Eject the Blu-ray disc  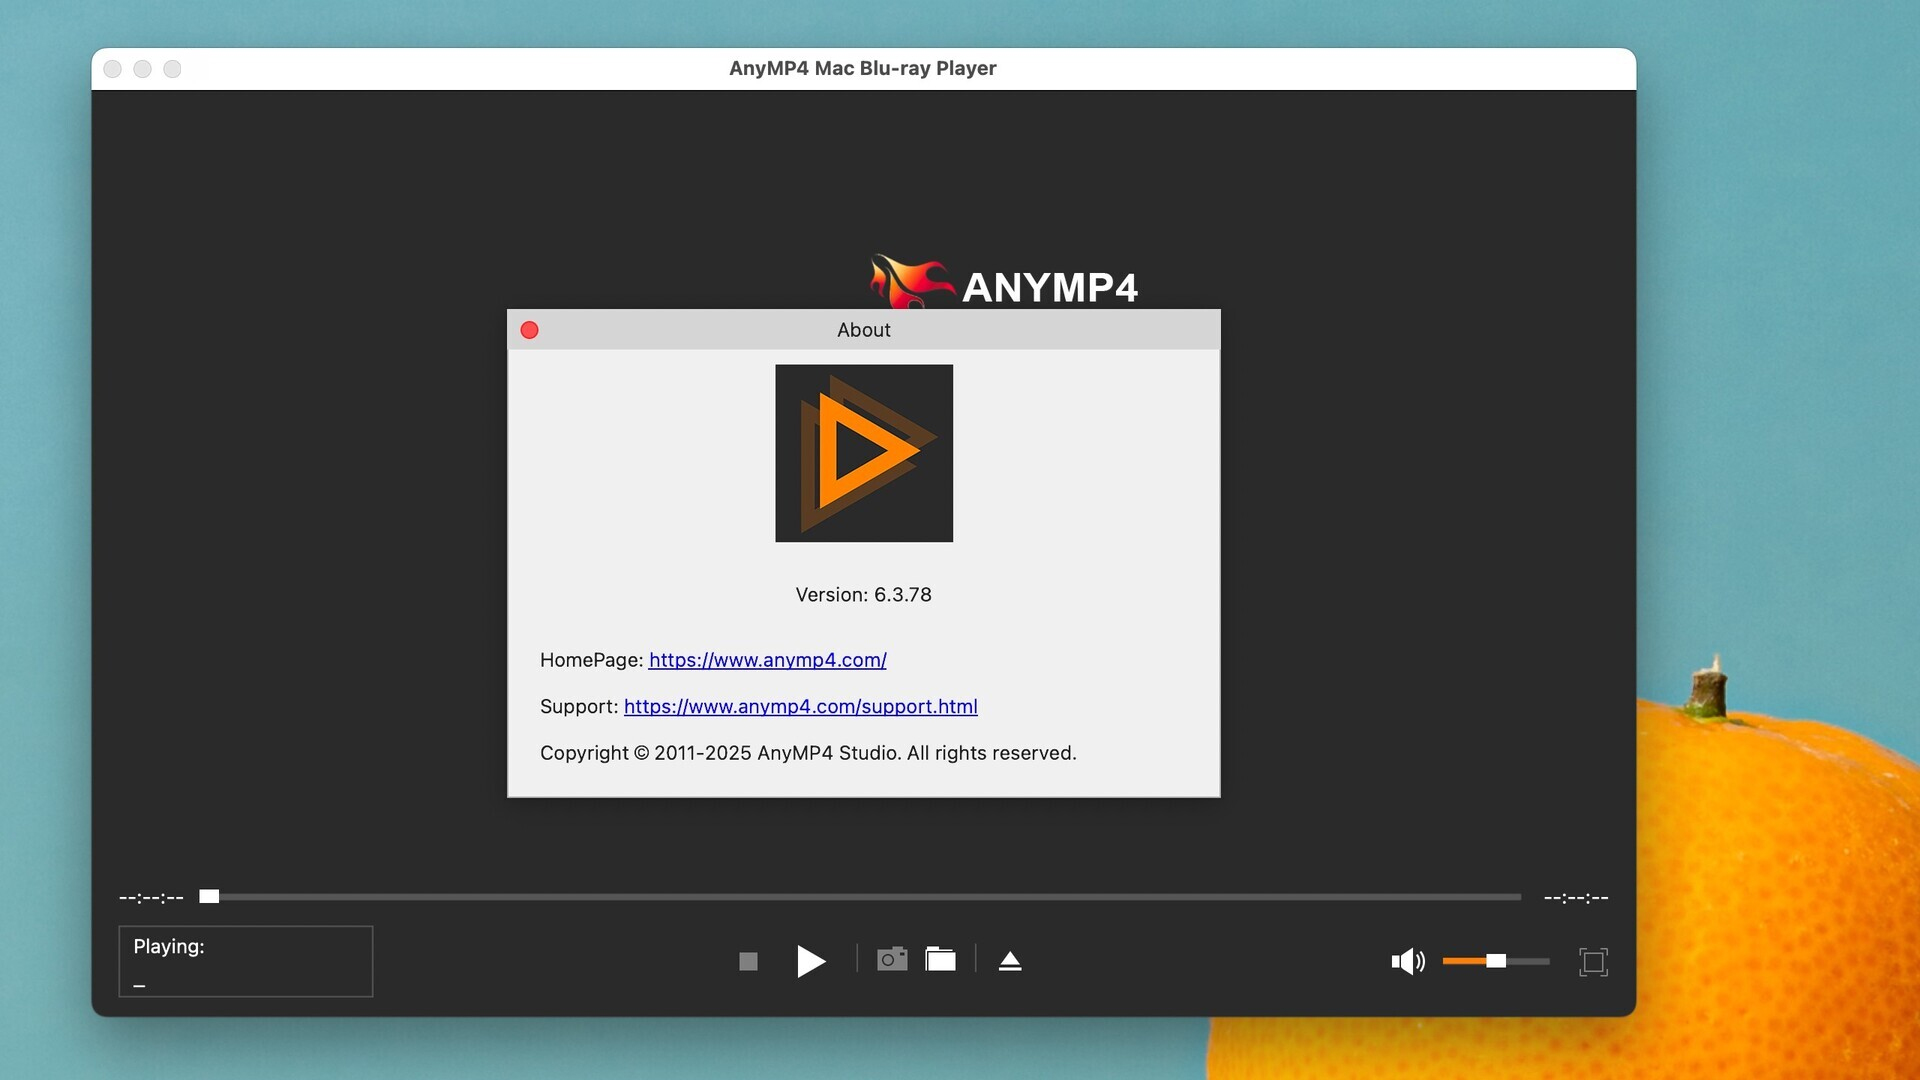[x=1010, y=958]
